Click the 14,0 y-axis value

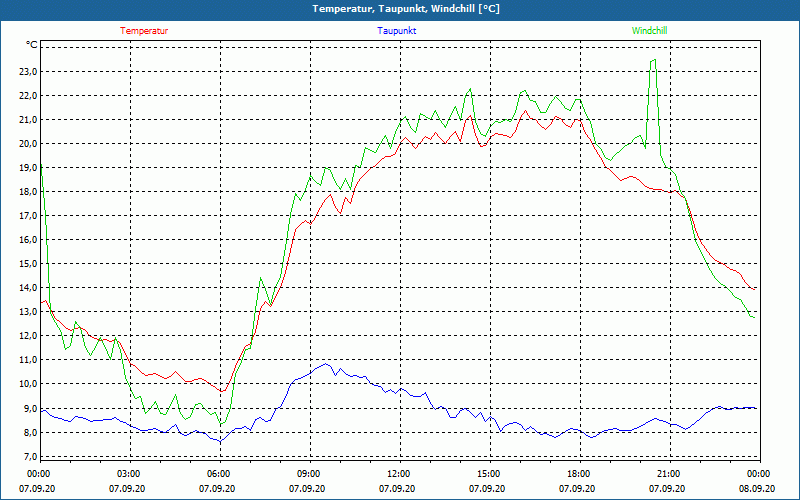click(28, 288)
